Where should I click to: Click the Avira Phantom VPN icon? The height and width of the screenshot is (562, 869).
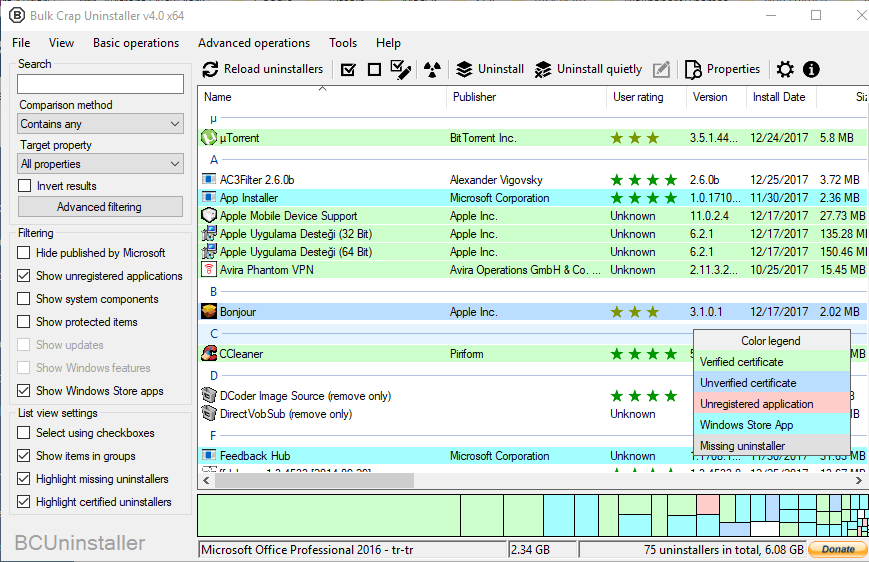(209, 270)
